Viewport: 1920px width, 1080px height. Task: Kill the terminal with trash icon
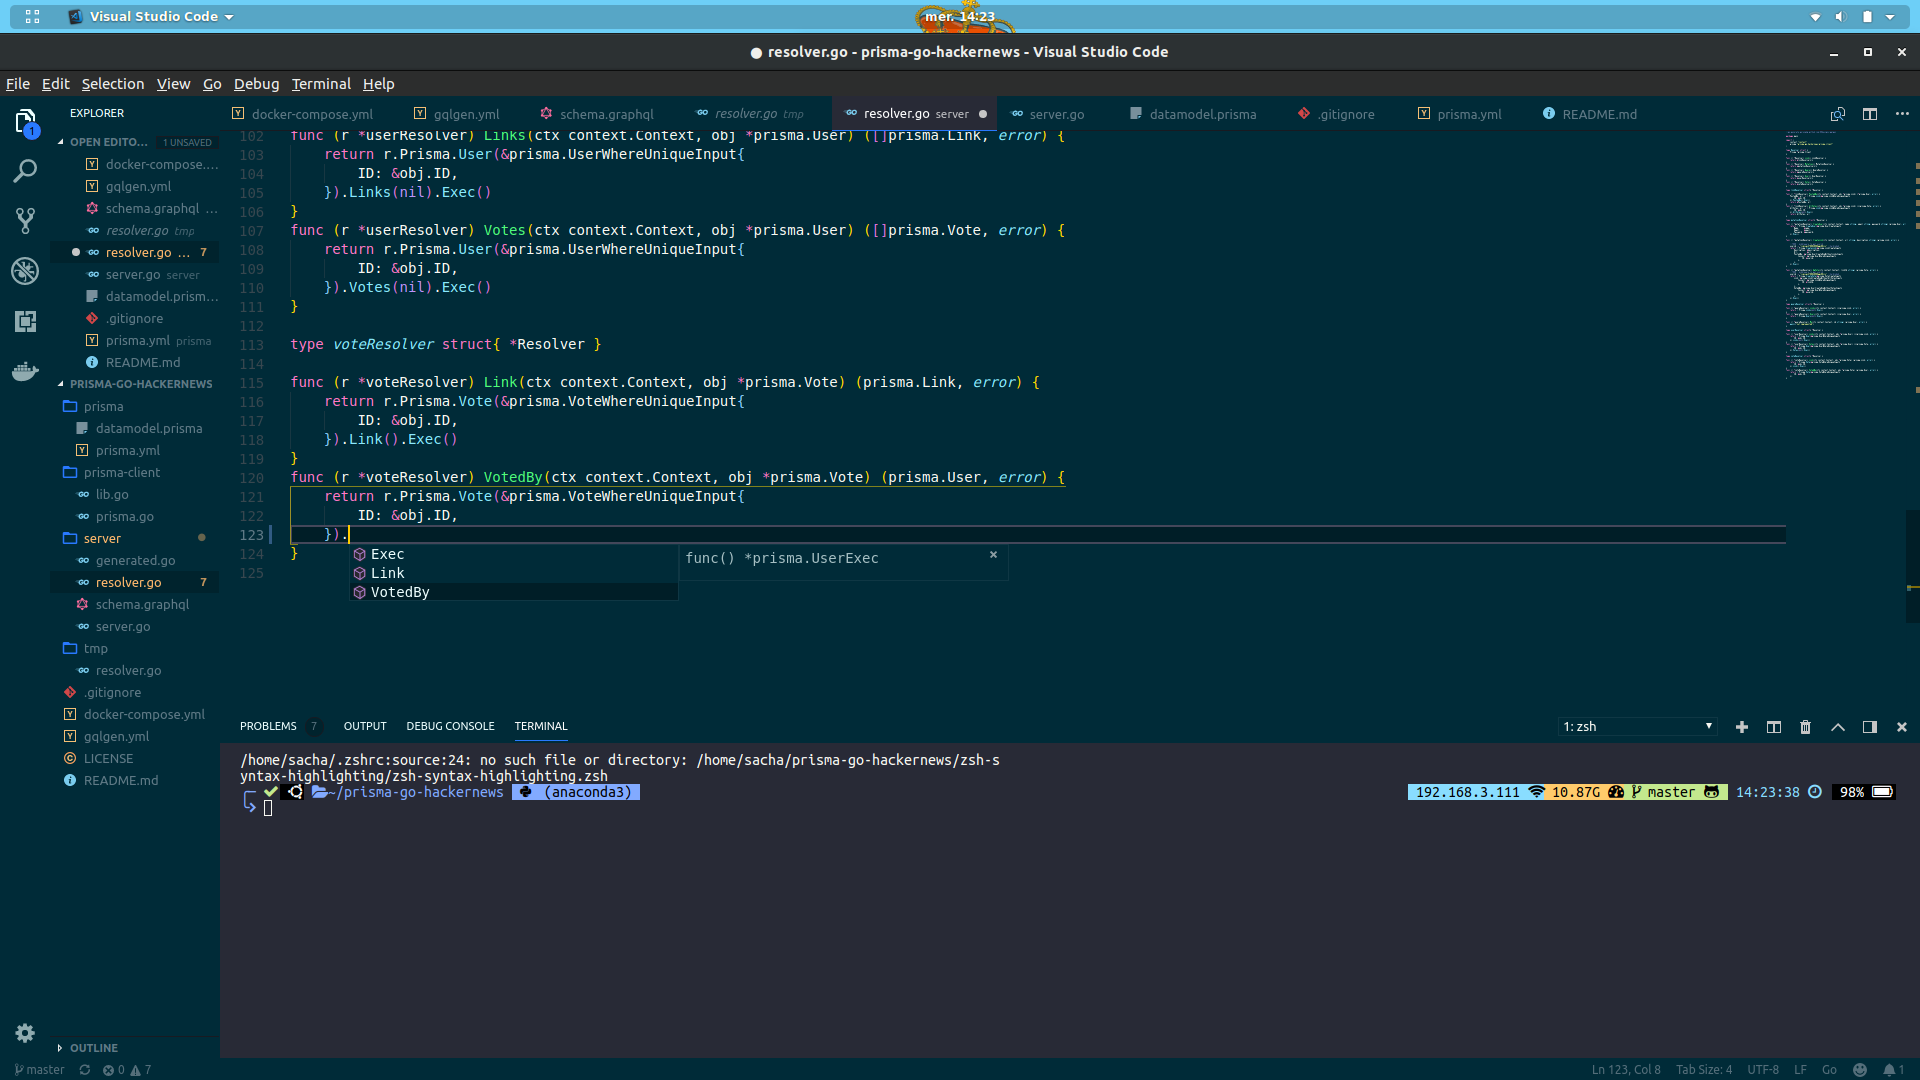click(1806, 727)
